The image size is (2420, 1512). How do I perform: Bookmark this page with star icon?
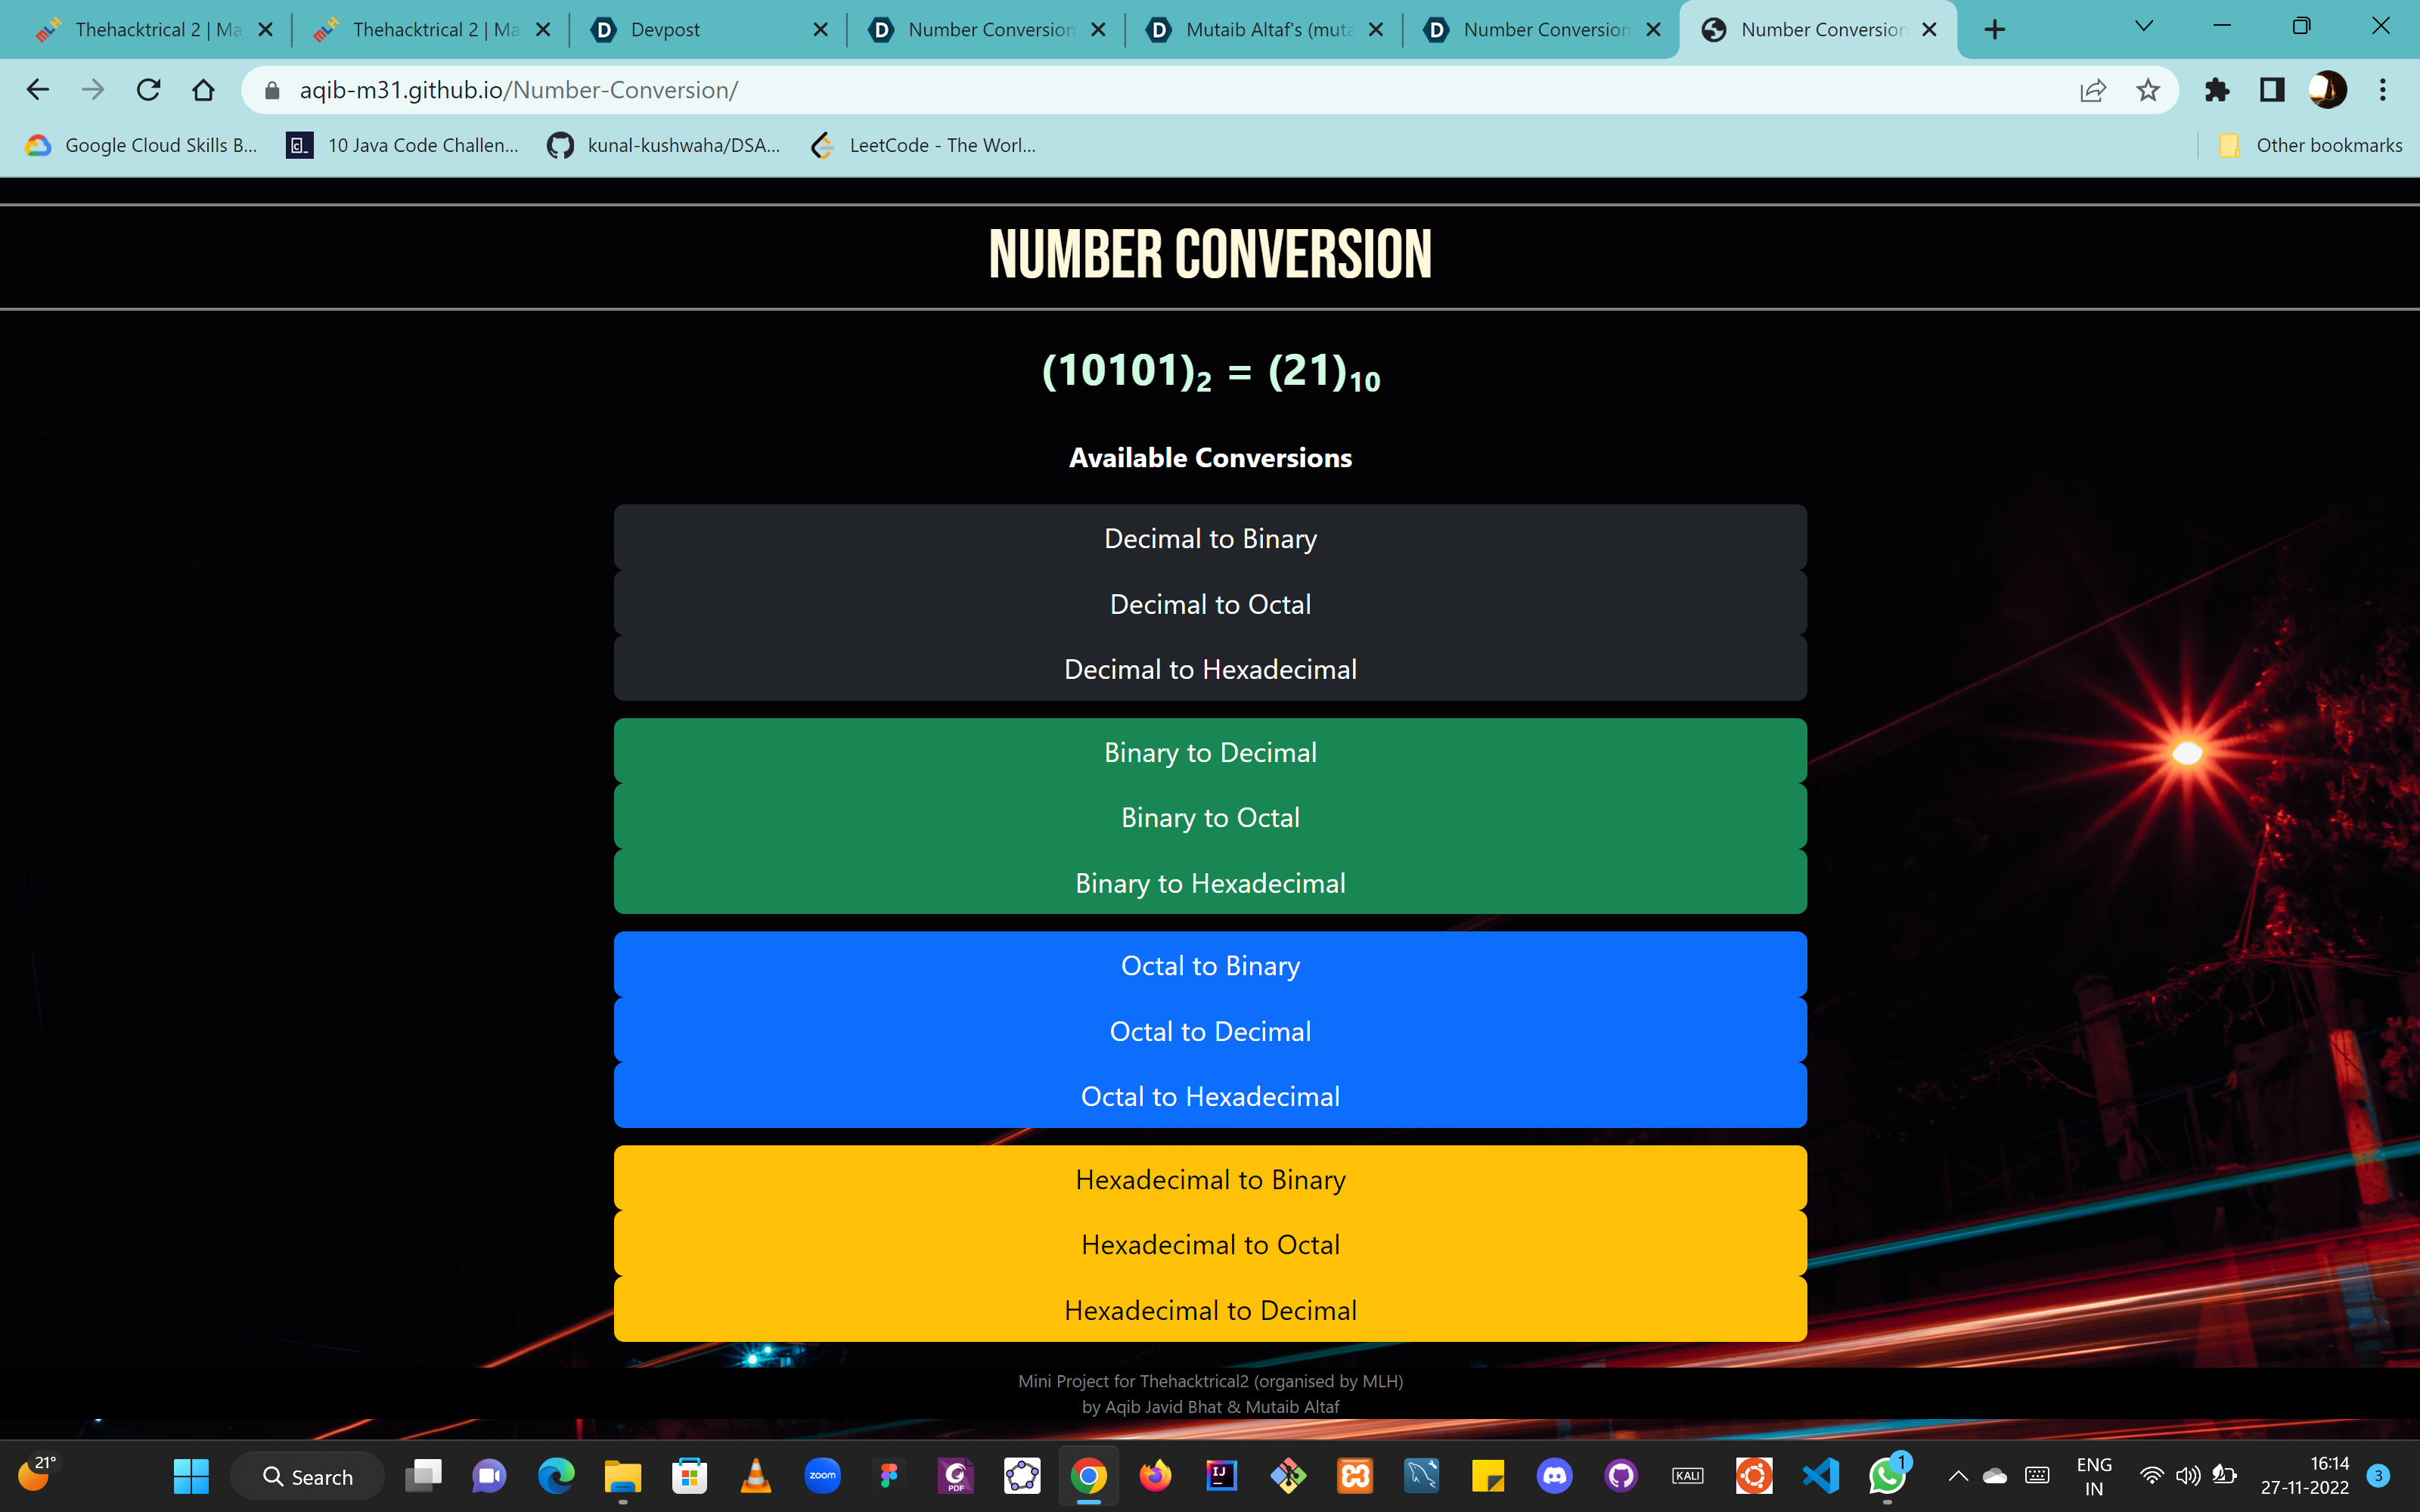pyautogui.click(x=2147, y=90)
